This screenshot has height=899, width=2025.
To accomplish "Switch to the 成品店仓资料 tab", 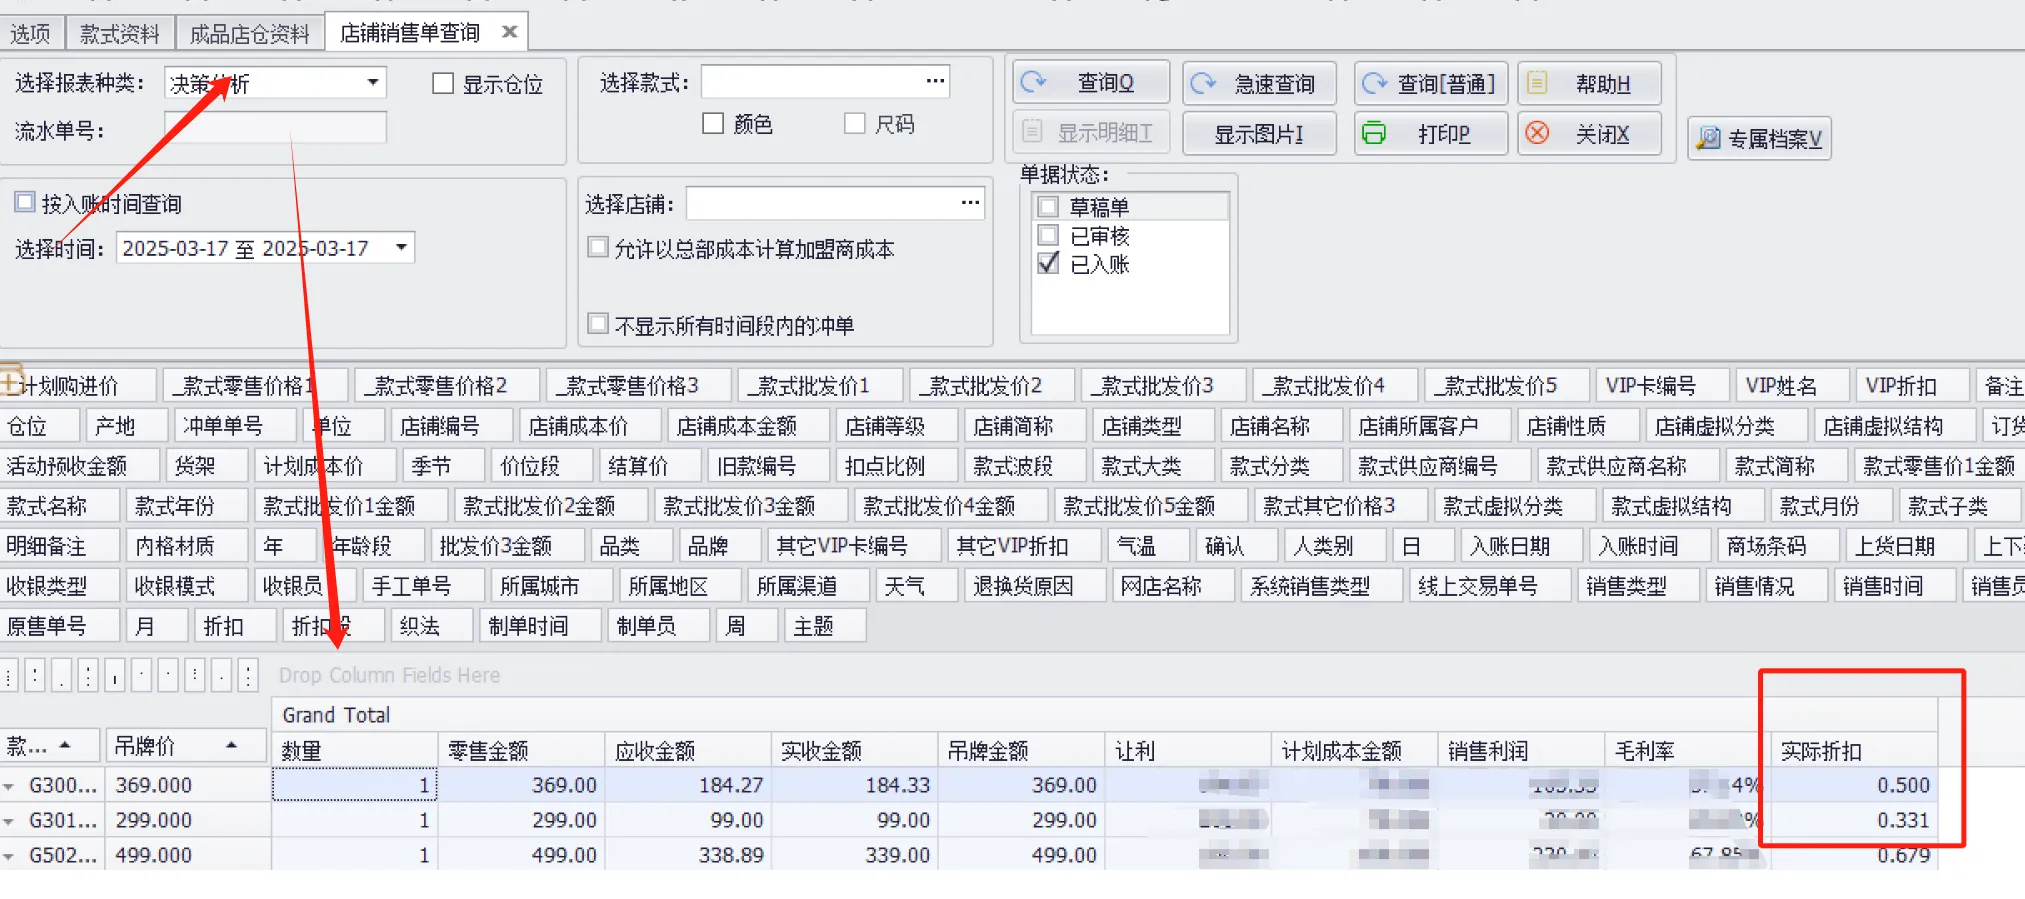I will pyautogui.click(x=249, y=34).
